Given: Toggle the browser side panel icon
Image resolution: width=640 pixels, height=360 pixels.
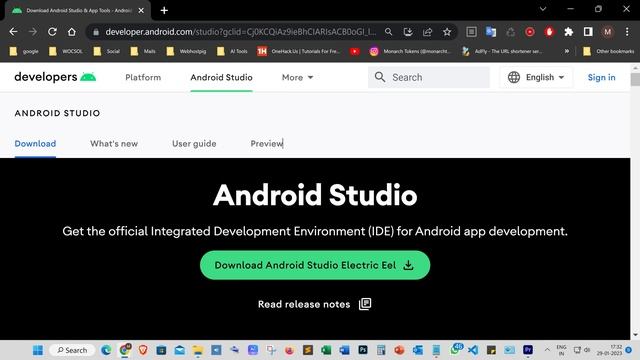Looking at the screenshot, I should tap(588, 32).
